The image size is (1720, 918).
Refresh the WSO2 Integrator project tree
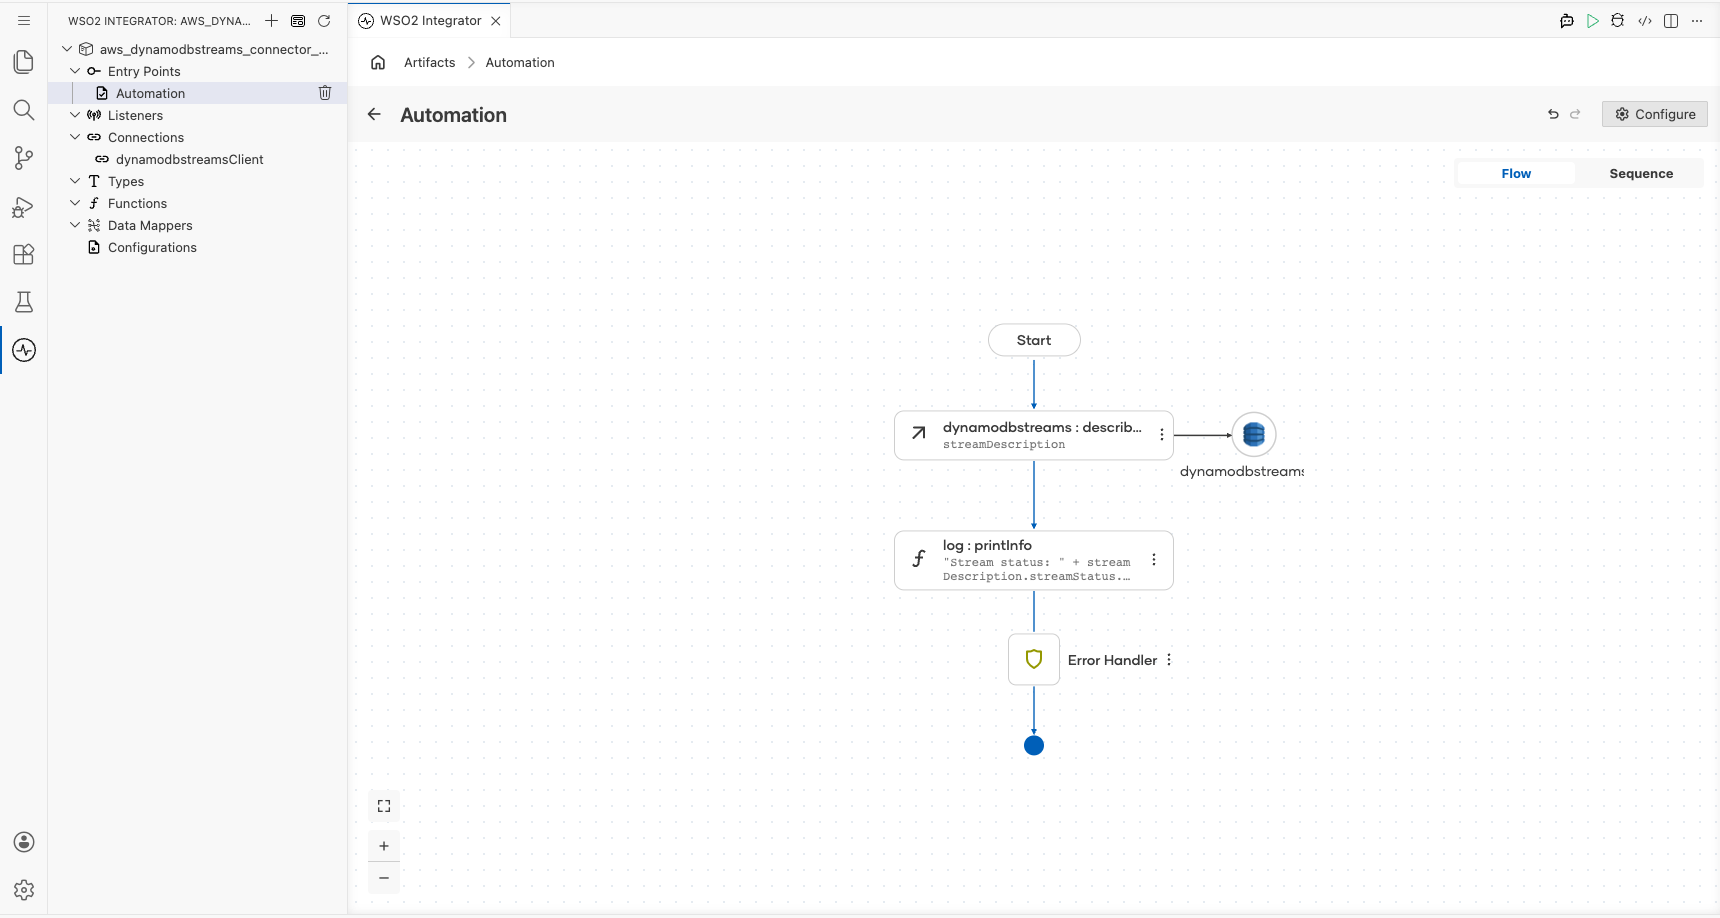coord(324,20)
